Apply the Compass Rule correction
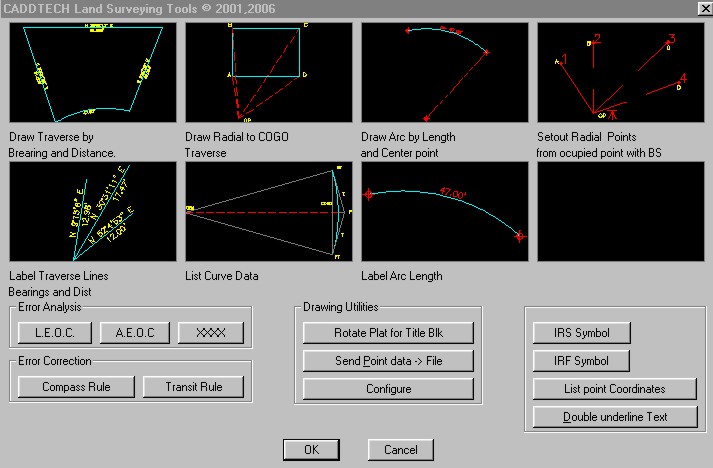 [x=76, y=386]
